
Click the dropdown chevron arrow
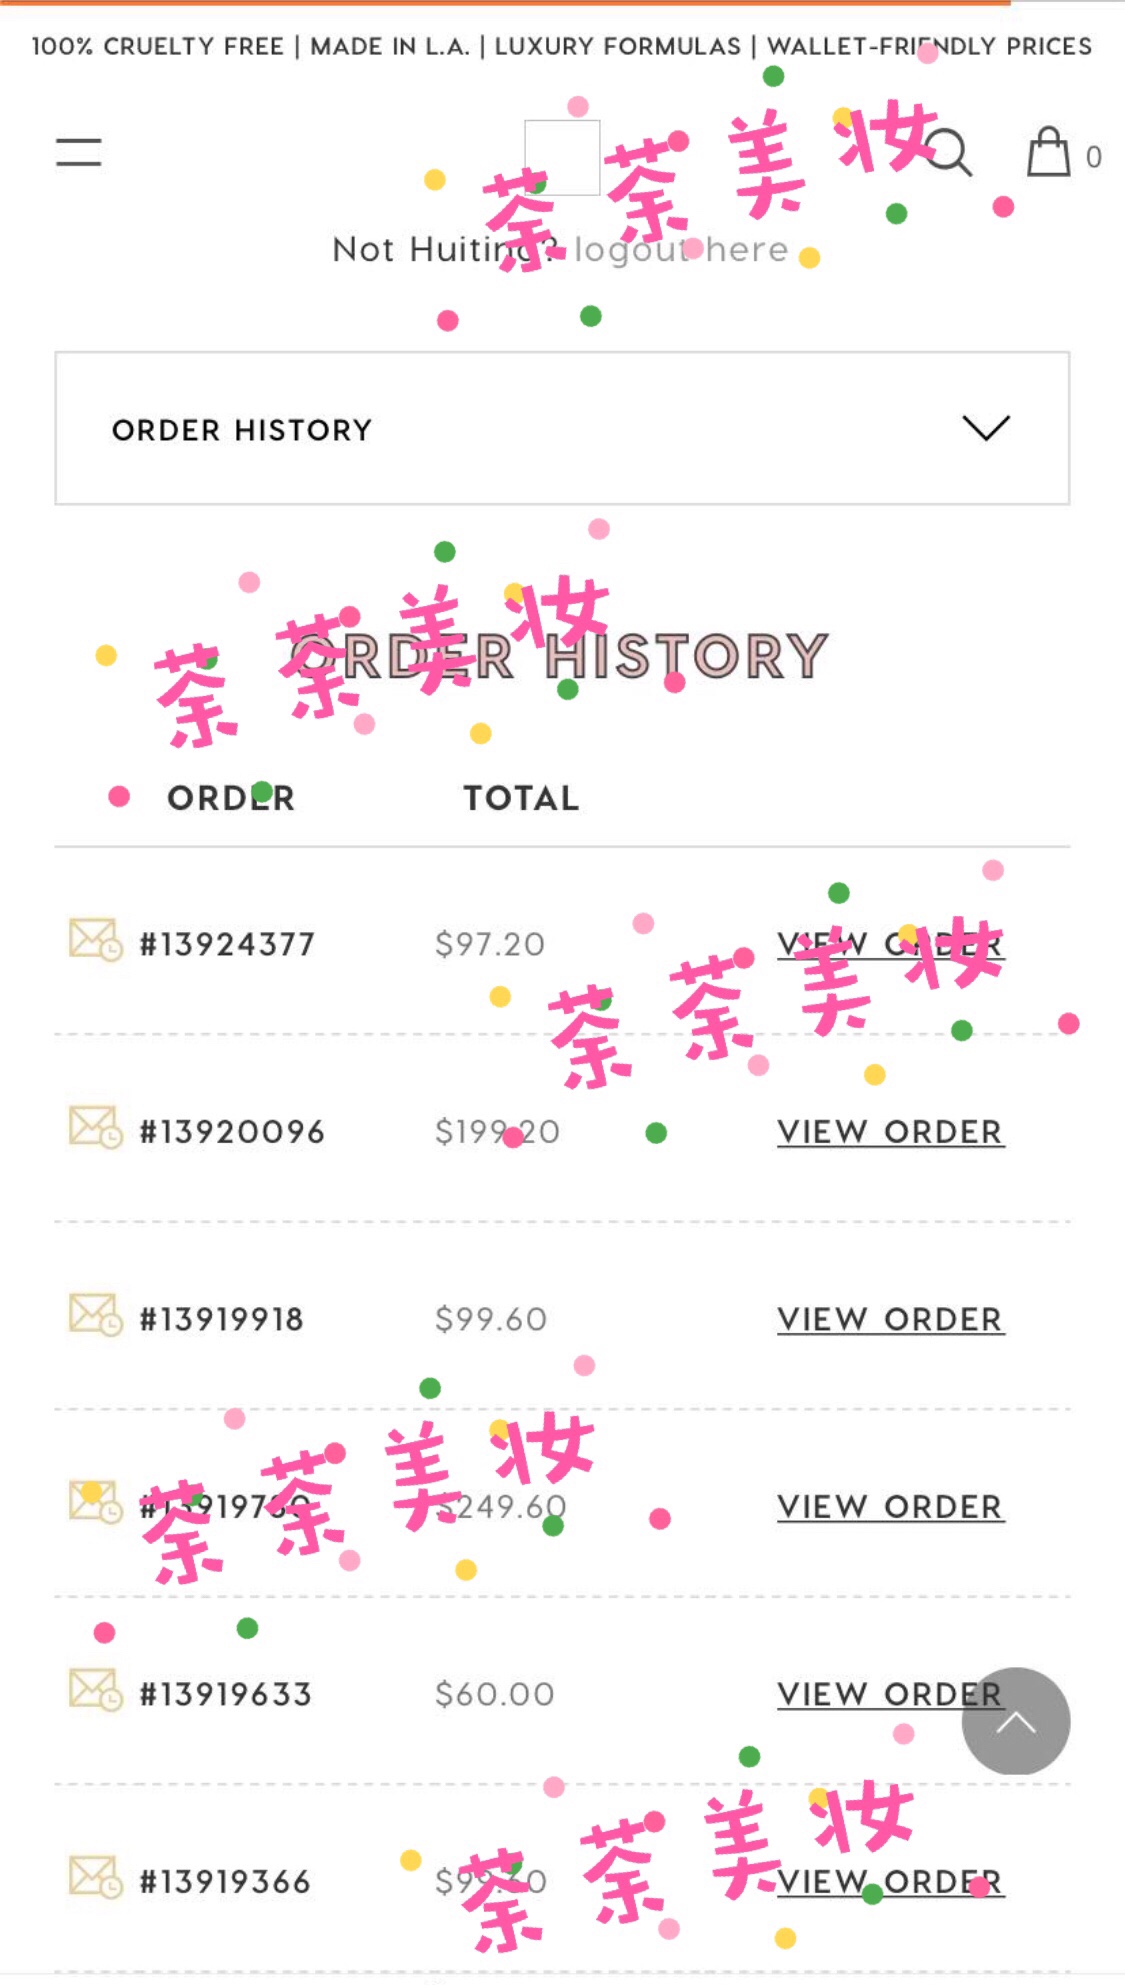coord(986,428)
